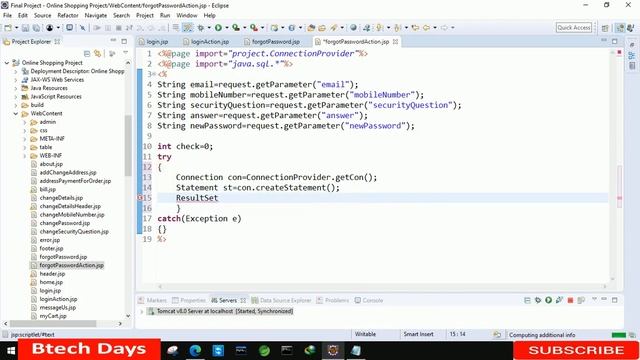Expand the WEB-INF folder
The image size is (640, 360).
[25, 156]
